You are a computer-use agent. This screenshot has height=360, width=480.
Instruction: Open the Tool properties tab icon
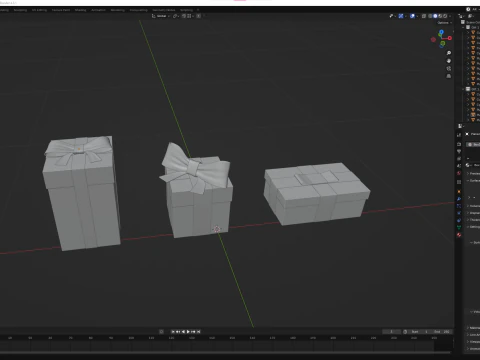coord(459,135)
